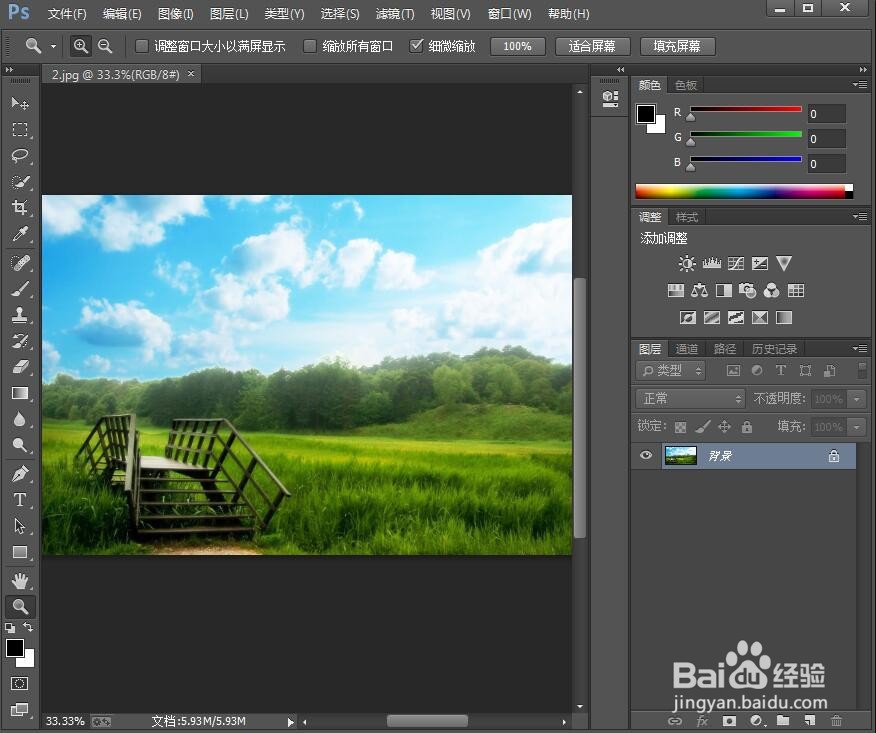The width and height of the screenshot is (876, 733).
Task: Select the Dodge tool
Action: 20,445
